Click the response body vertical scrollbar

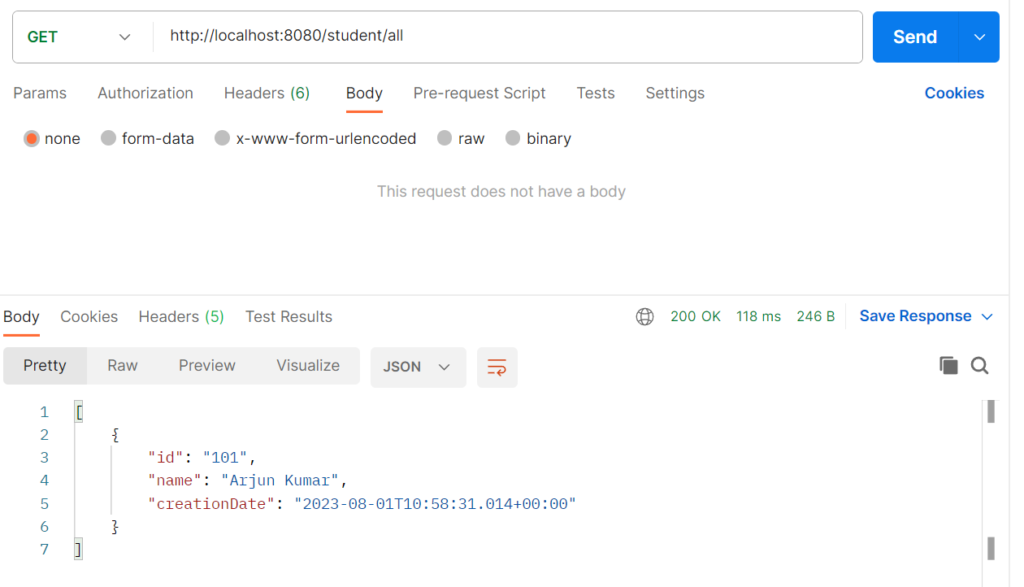point(991,480)
